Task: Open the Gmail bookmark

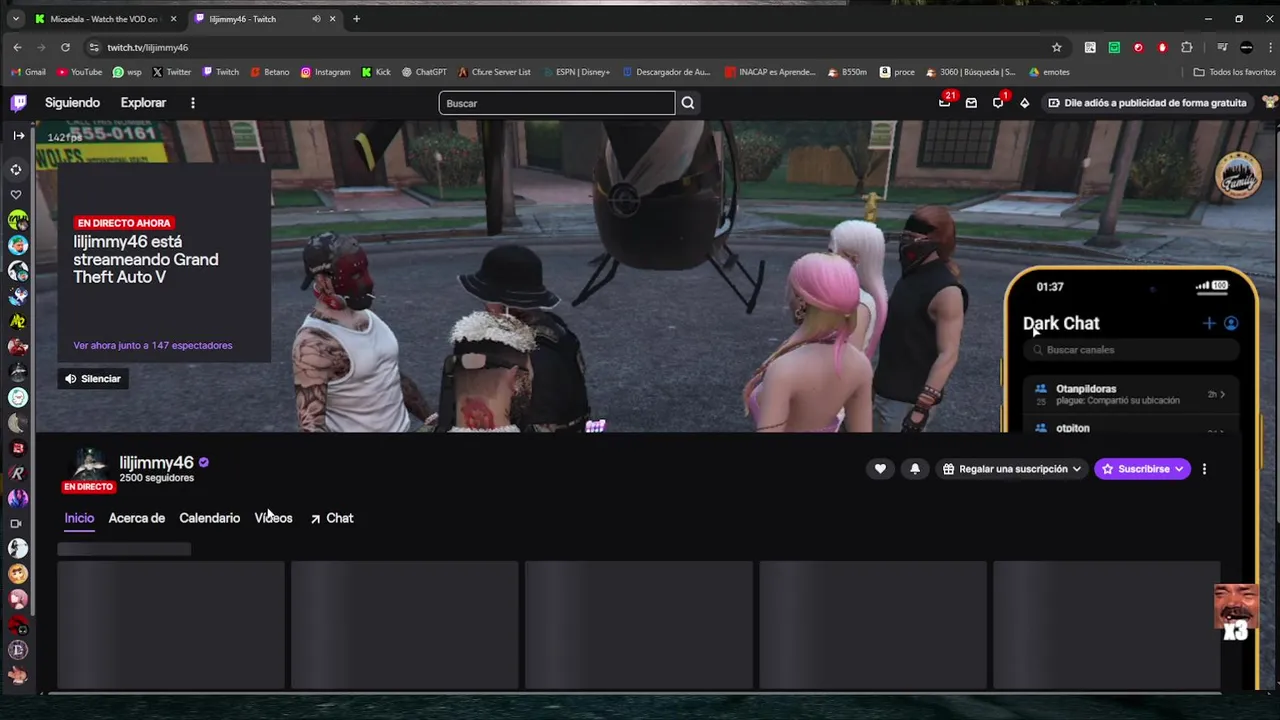Action: click(x=28, y=72)
